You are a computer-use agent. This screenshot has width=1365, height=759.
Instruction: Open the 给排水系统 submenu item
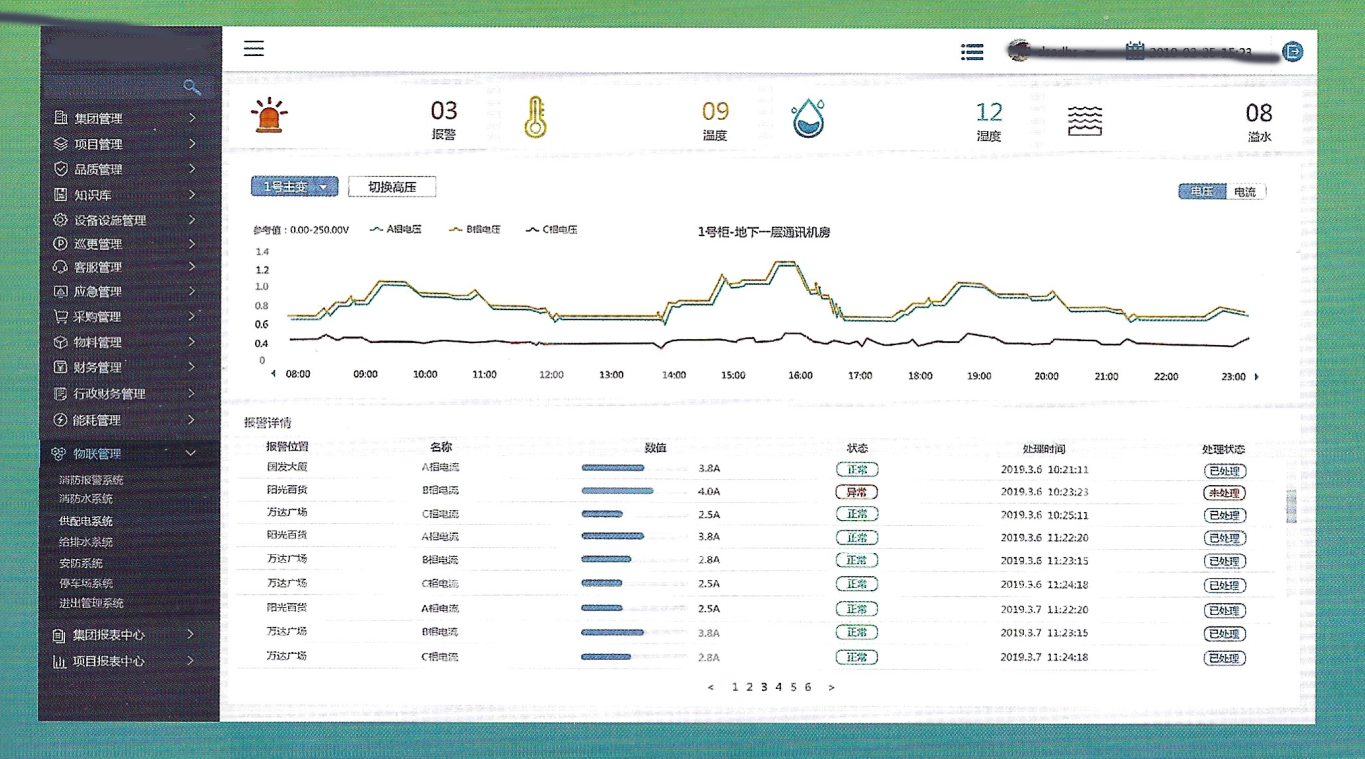click(85, 542)
